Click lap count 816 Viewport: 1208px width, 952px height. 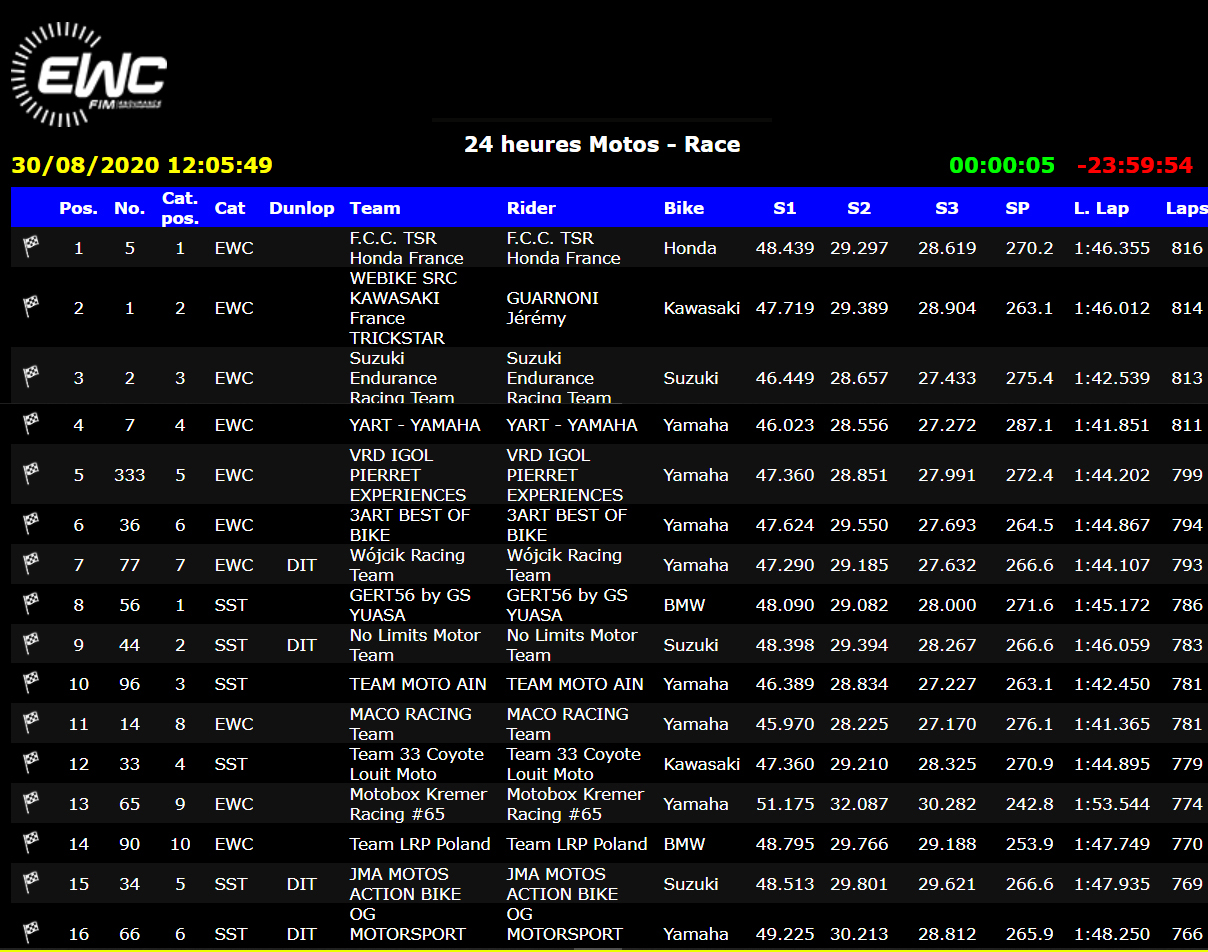[x=1187, y=248]
